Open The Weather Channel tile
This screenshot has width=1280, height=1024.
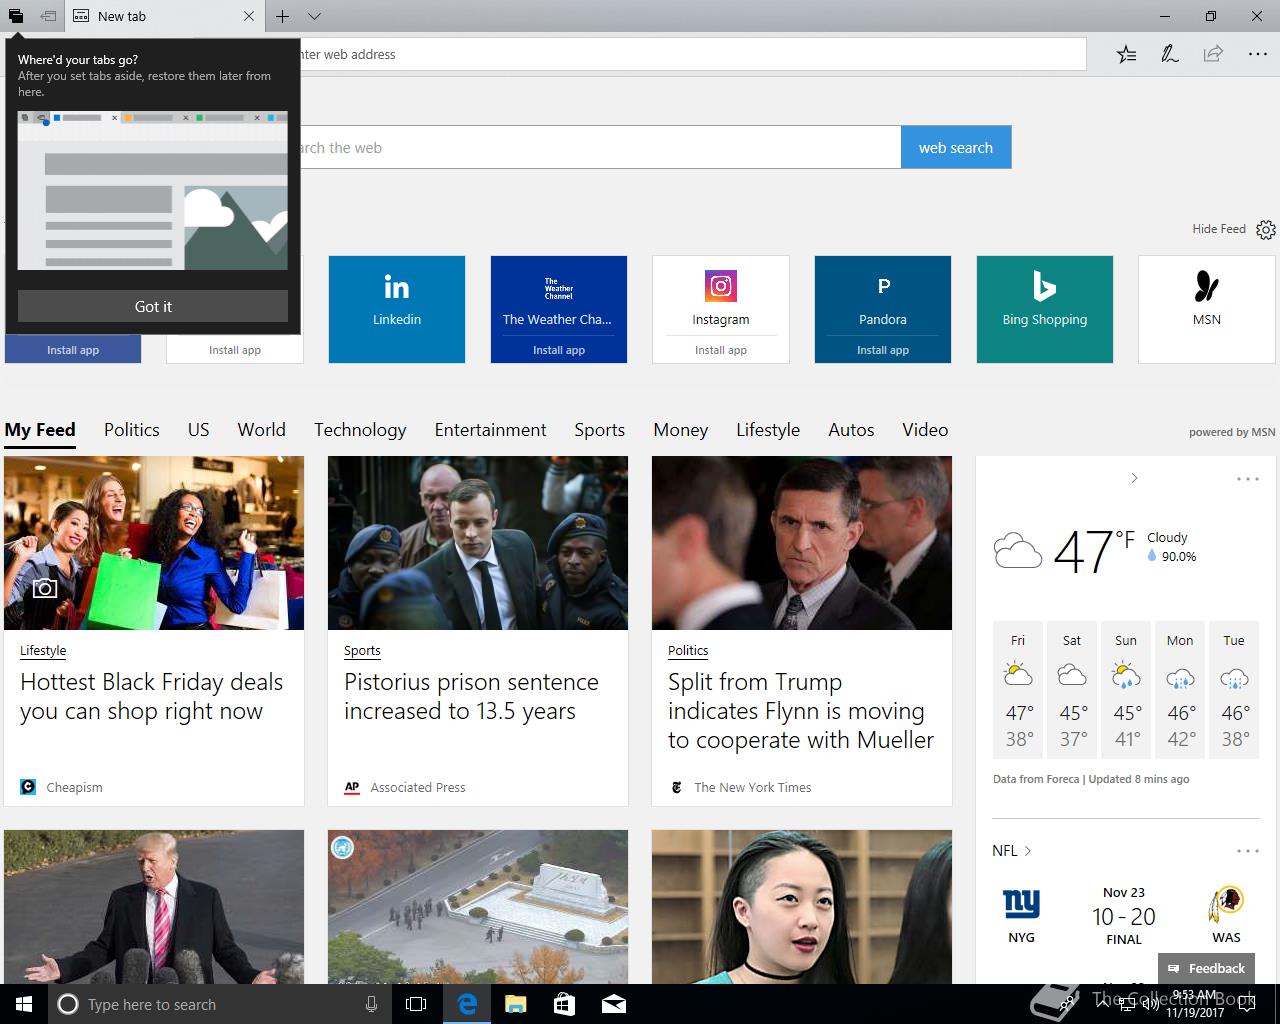(x=559, y=296)
